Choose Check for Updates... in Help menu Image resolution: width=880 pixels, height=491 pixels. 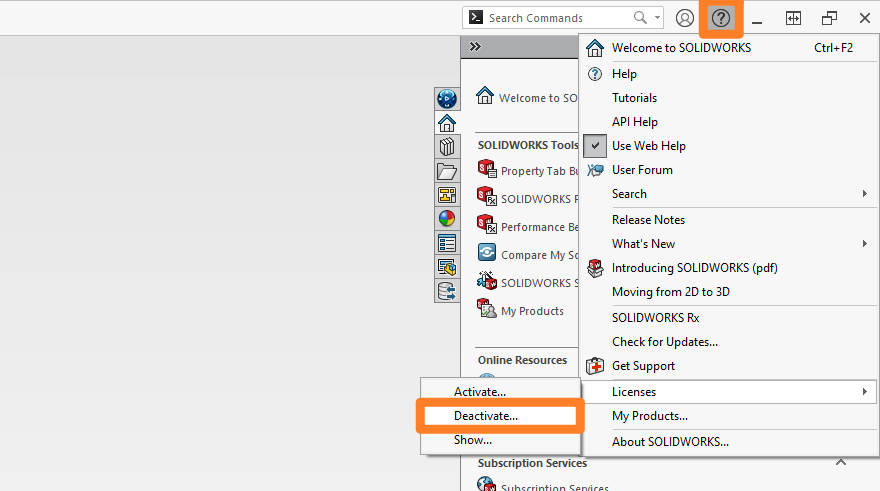665,342
